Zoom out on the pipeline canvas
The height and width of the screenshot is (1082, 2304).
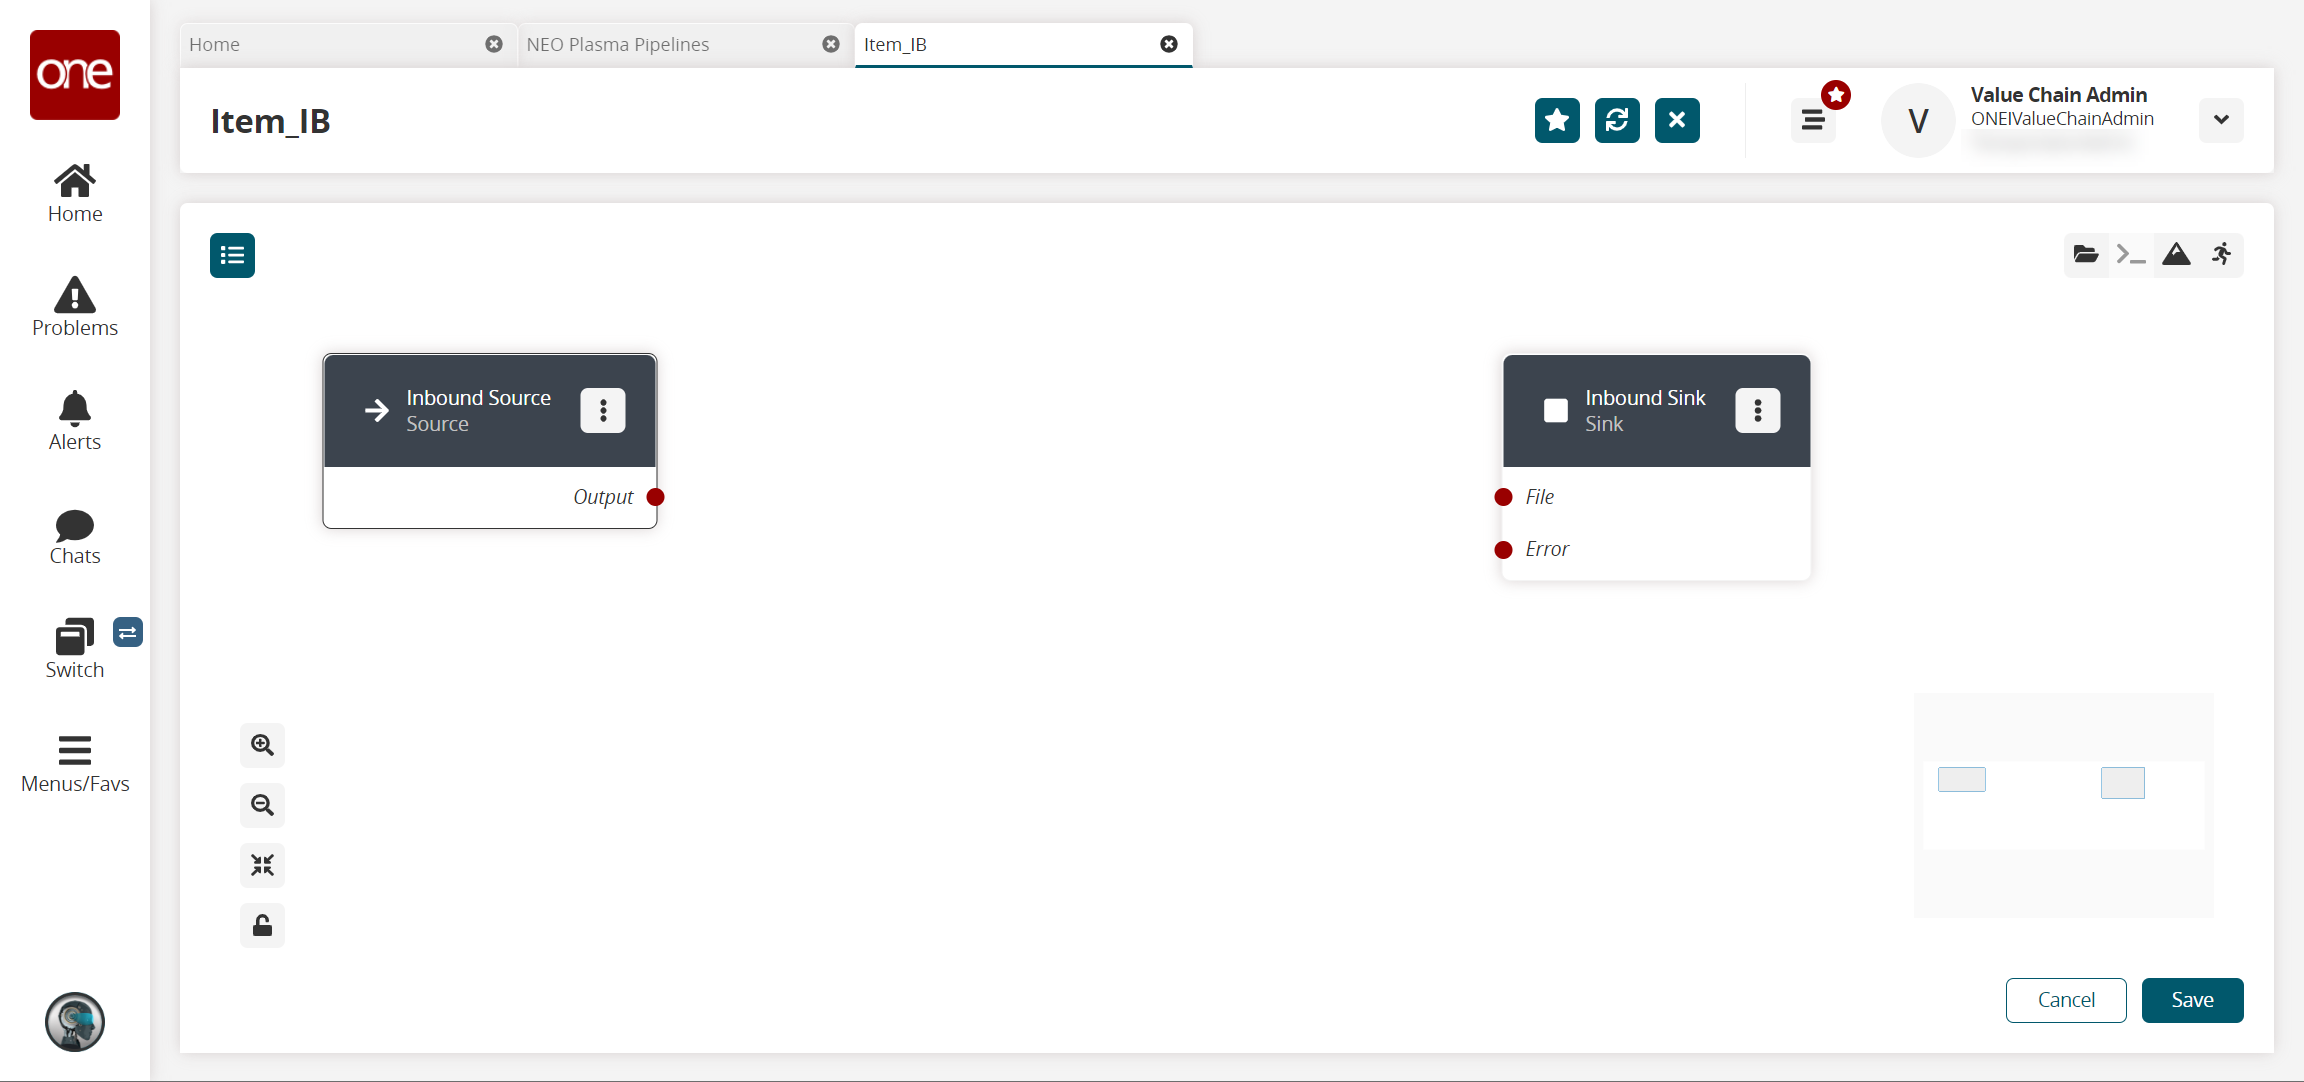point(262,805)
